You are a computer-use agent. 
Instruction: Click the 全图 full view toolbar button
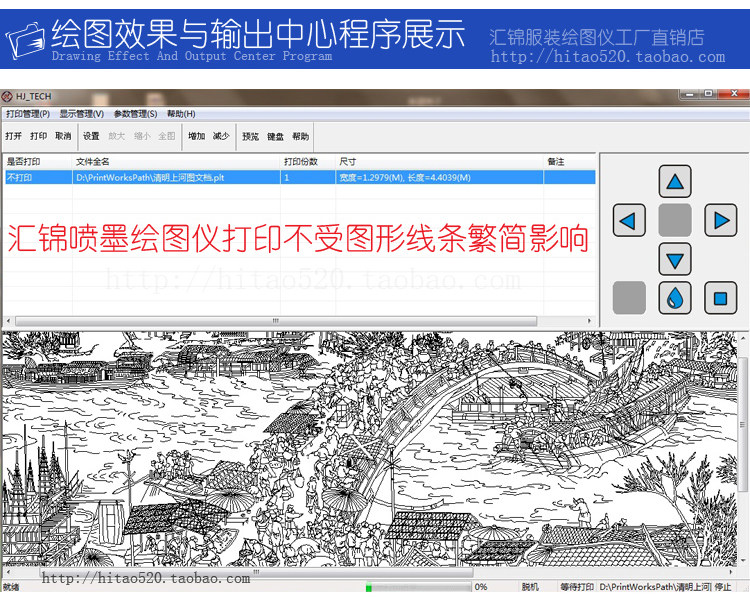tap(166, 136)
